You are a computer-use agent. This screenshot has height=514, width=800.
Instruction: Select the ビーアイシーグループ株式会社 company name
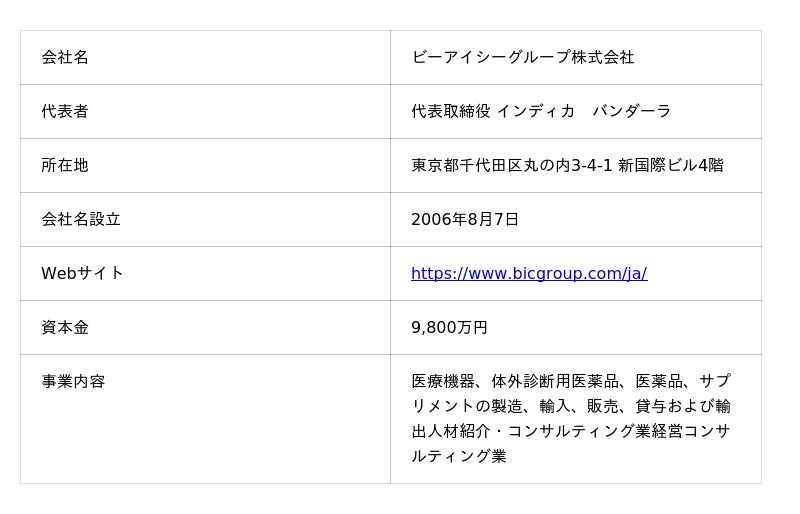coord(522,58)
